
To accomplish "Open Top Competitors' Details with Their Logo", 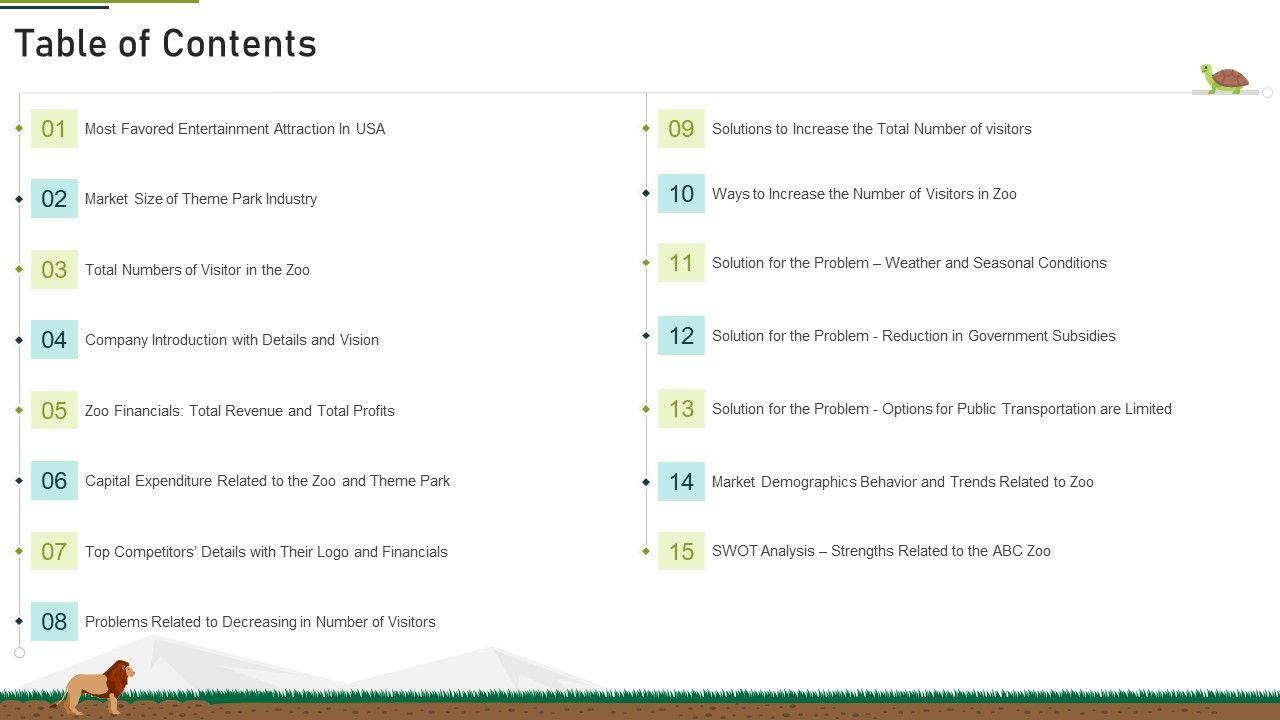I will (266, 552).
